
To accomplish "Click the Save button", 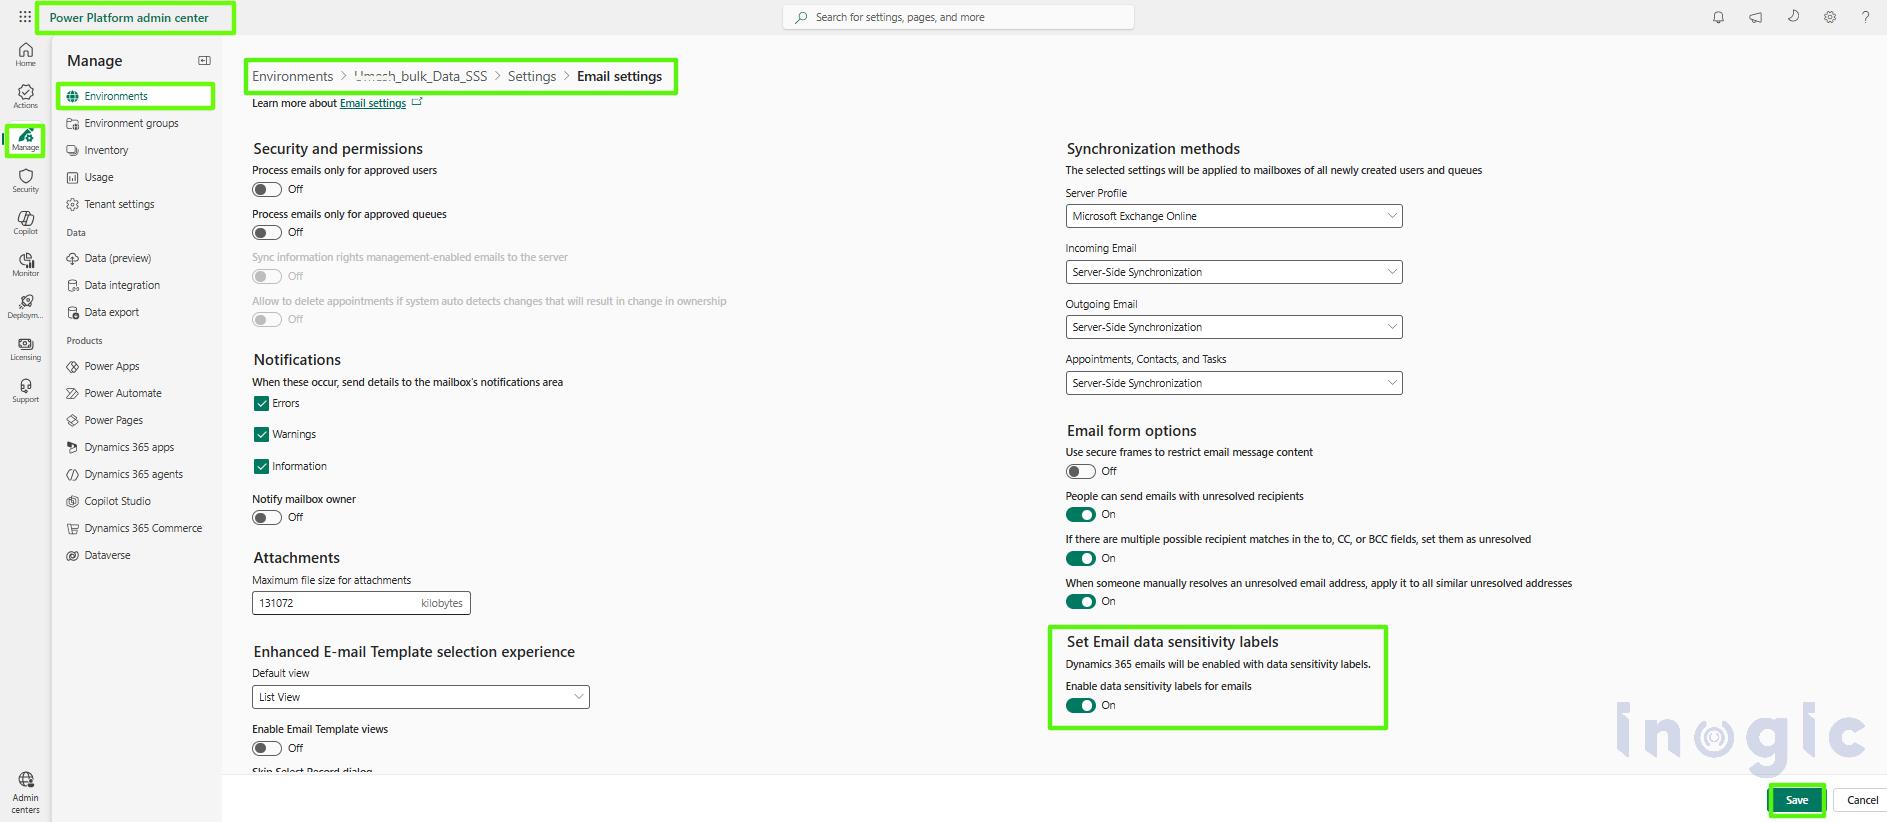I will [x=1797, y=800].
